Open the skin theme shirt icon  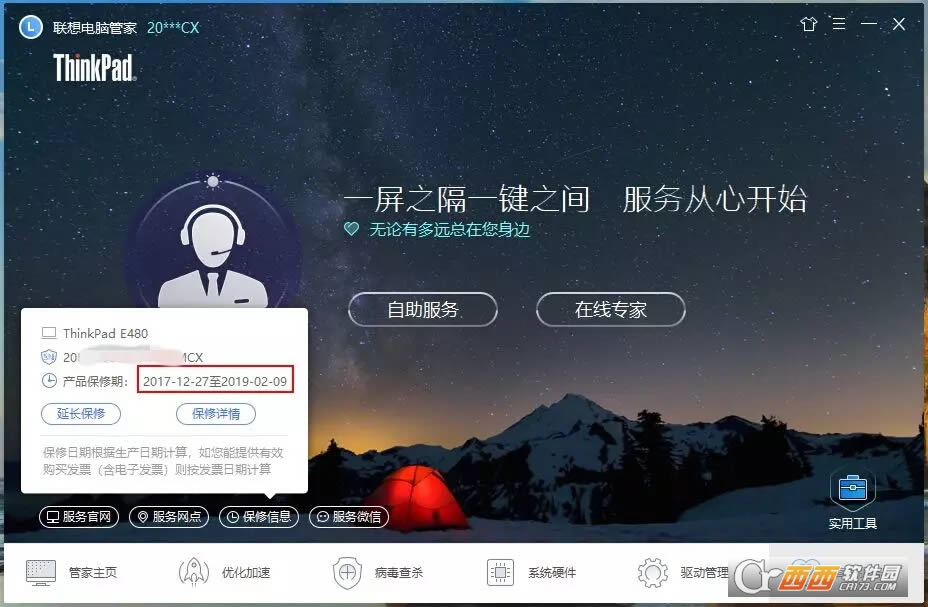pos(808,24)
